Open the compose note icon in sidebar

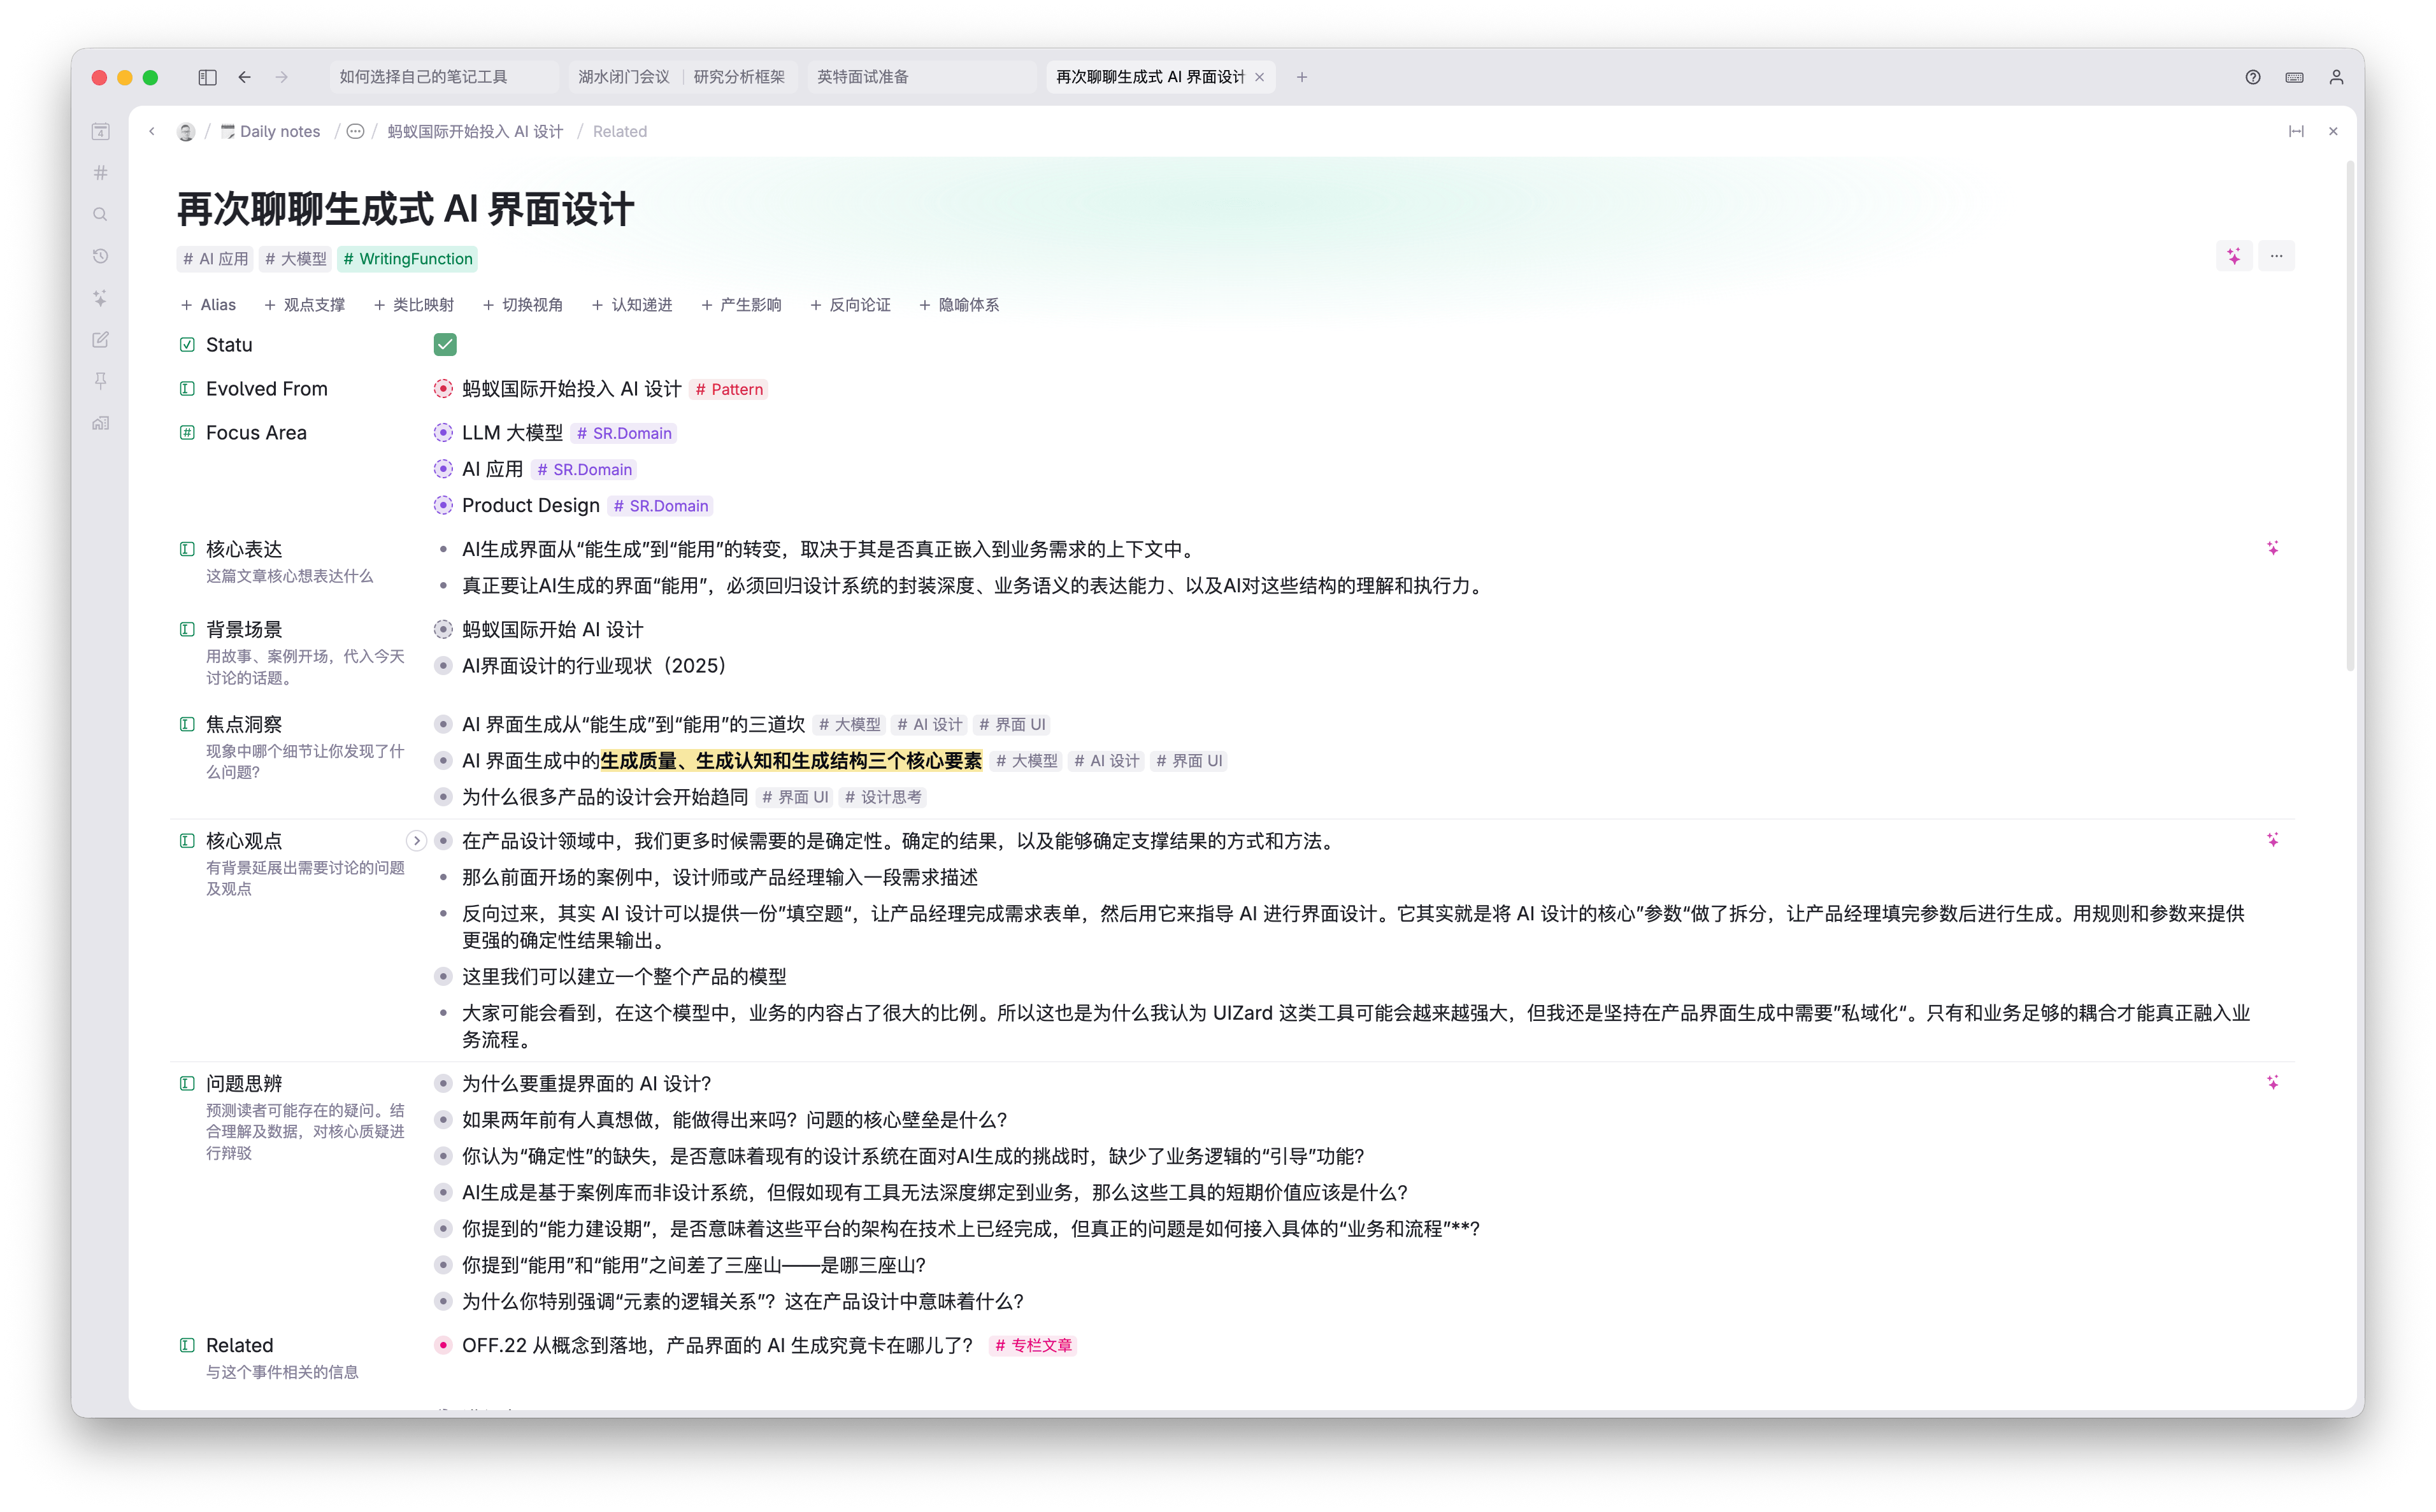[100, 340]
